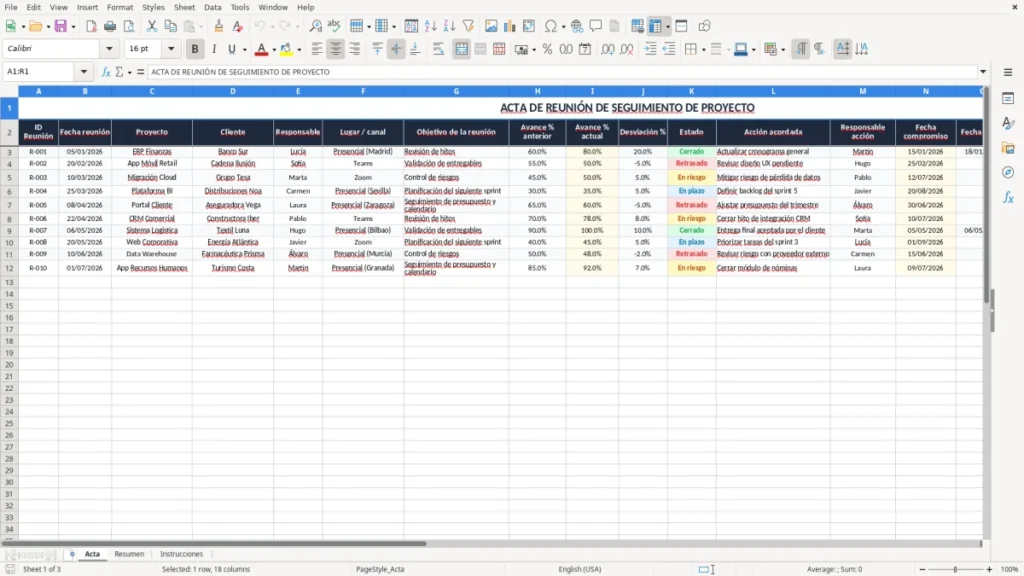The image size is (1024, 576).
Task: Open the sidebar Functions fx deck
Action: [x=1008, y=197]
